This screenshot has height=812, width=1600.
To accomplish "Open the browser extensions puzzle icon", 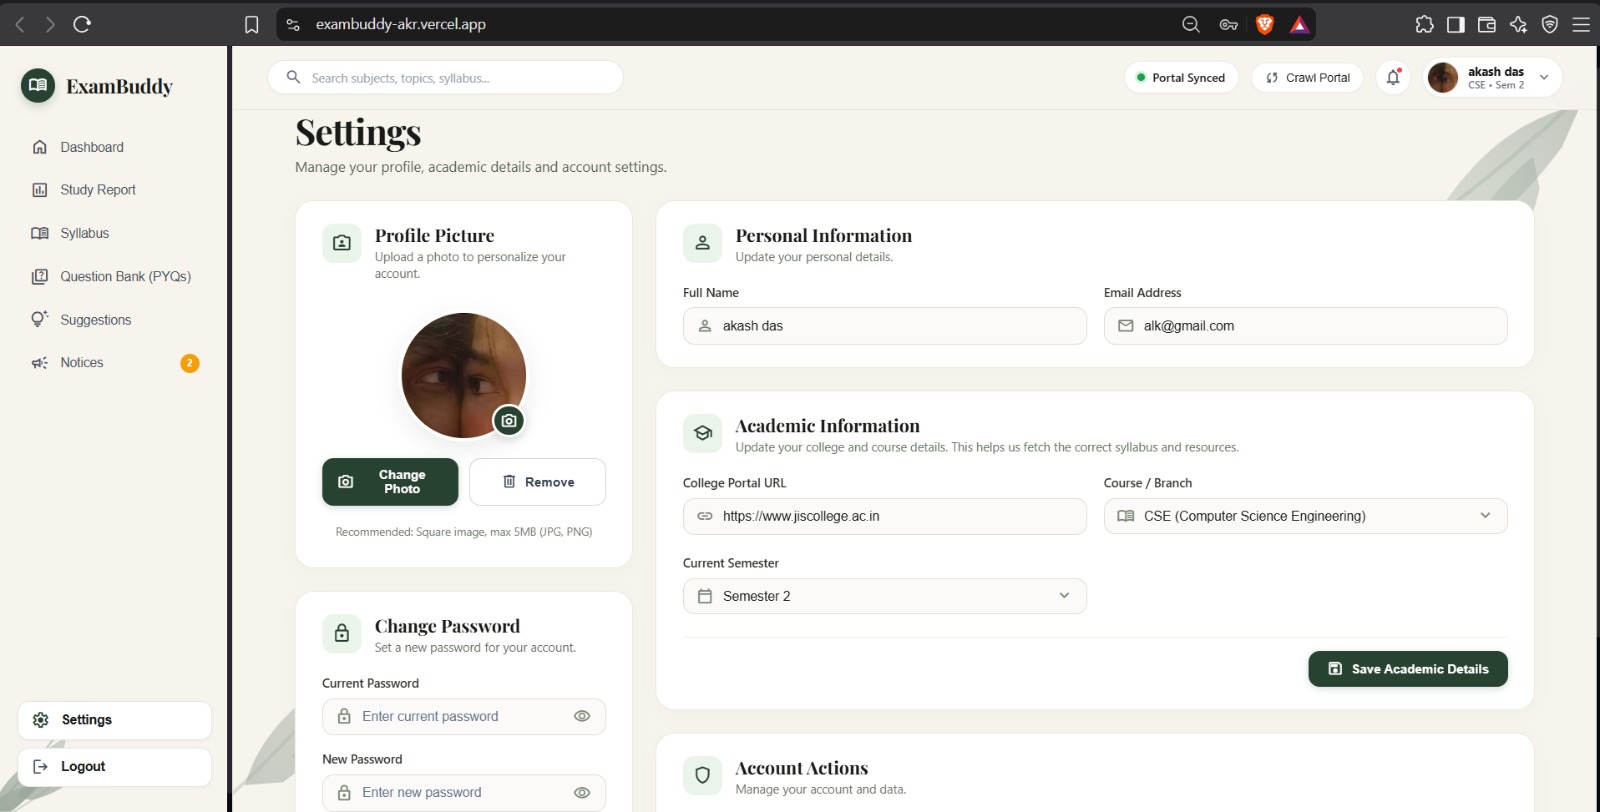I will [1425, 25].
